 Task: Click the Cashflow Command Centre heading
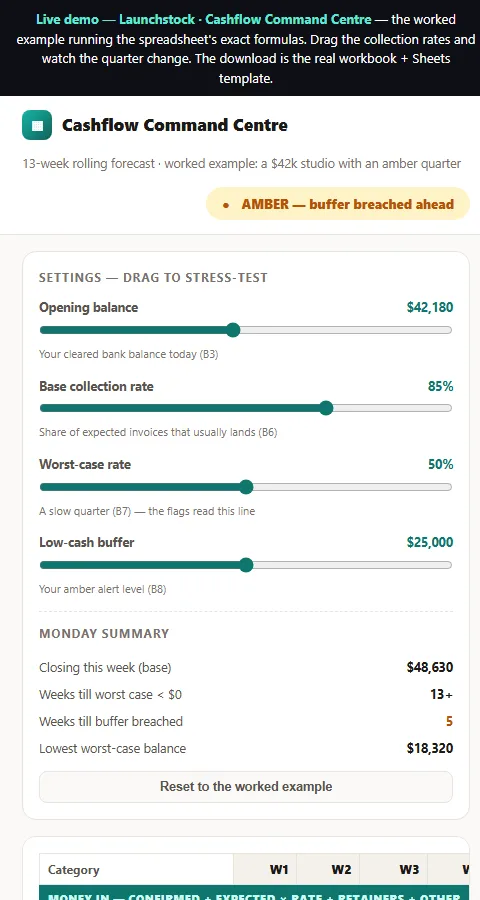point(175,125)
